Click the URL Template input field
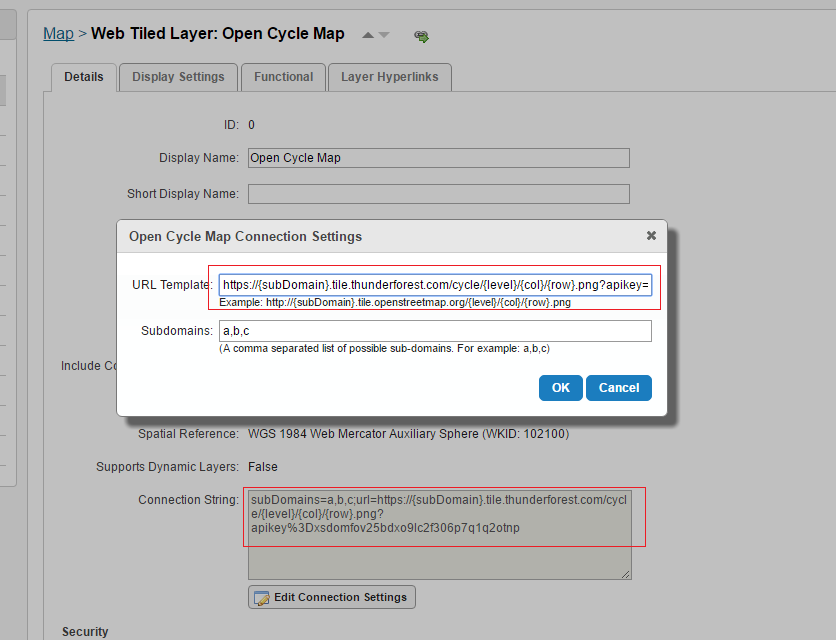Viewport: 836px width, 640px height. [435, 285]
